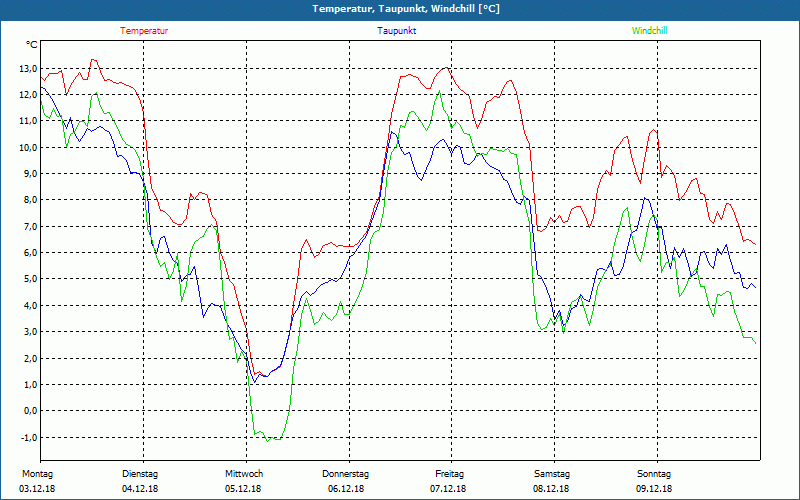Click the '11,0' y-axis value
800x500 pixels.
(28, 121)
